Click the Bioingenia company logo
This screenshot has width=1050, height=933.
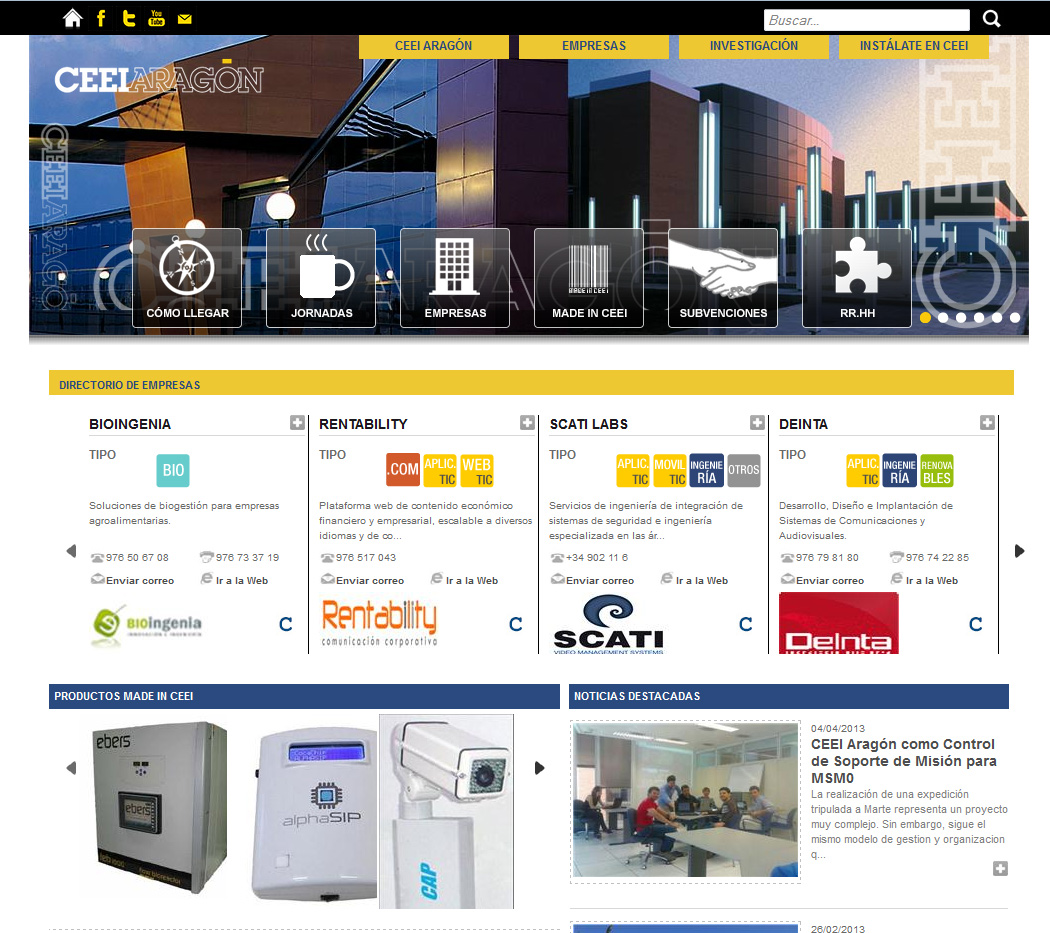tap(147, 625)
